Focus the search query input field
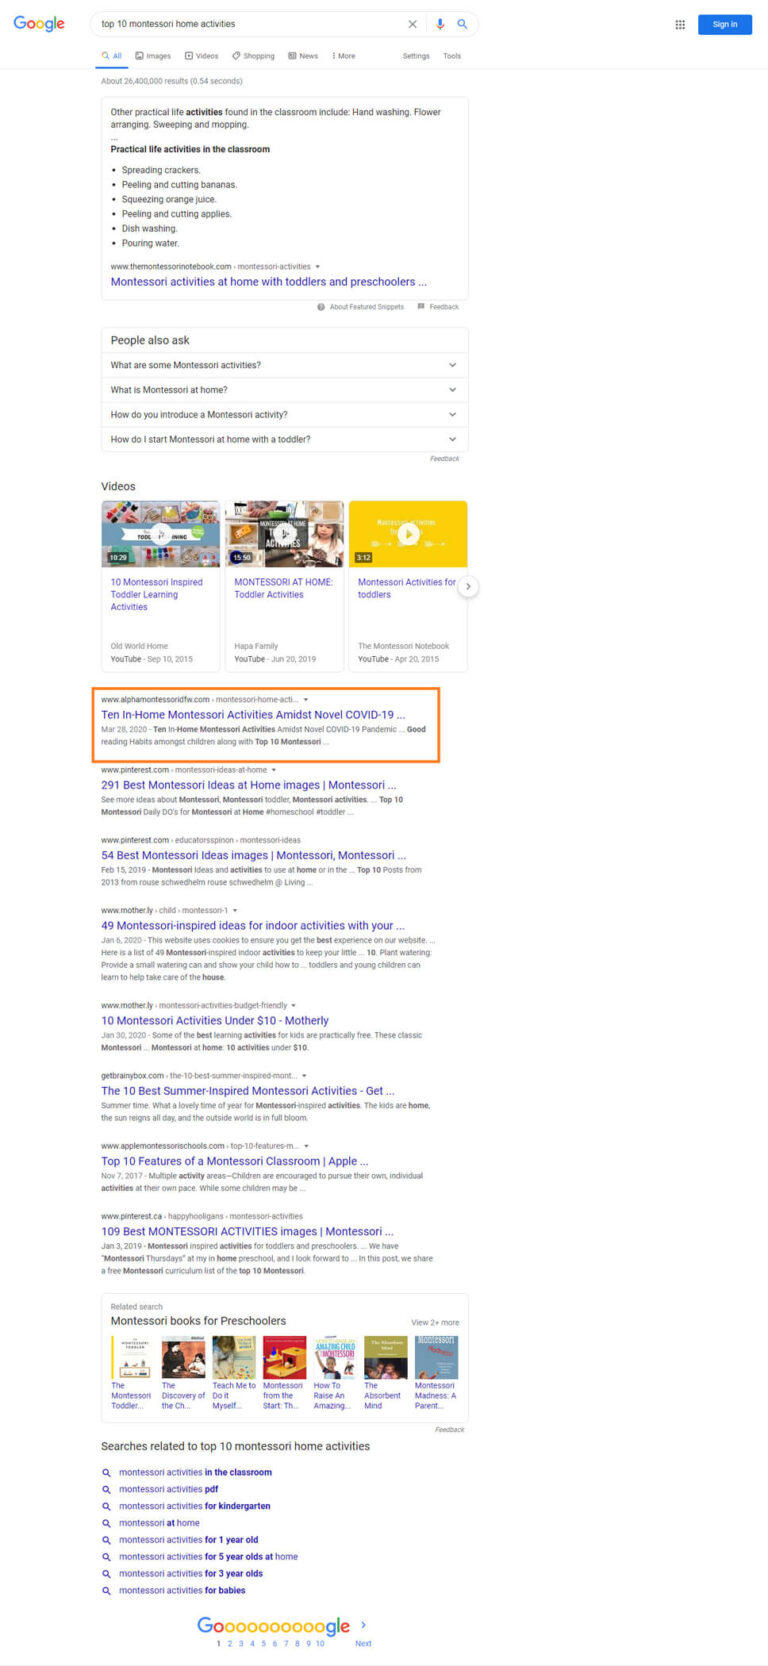The image size is (768, 1666). click(250, 24)
